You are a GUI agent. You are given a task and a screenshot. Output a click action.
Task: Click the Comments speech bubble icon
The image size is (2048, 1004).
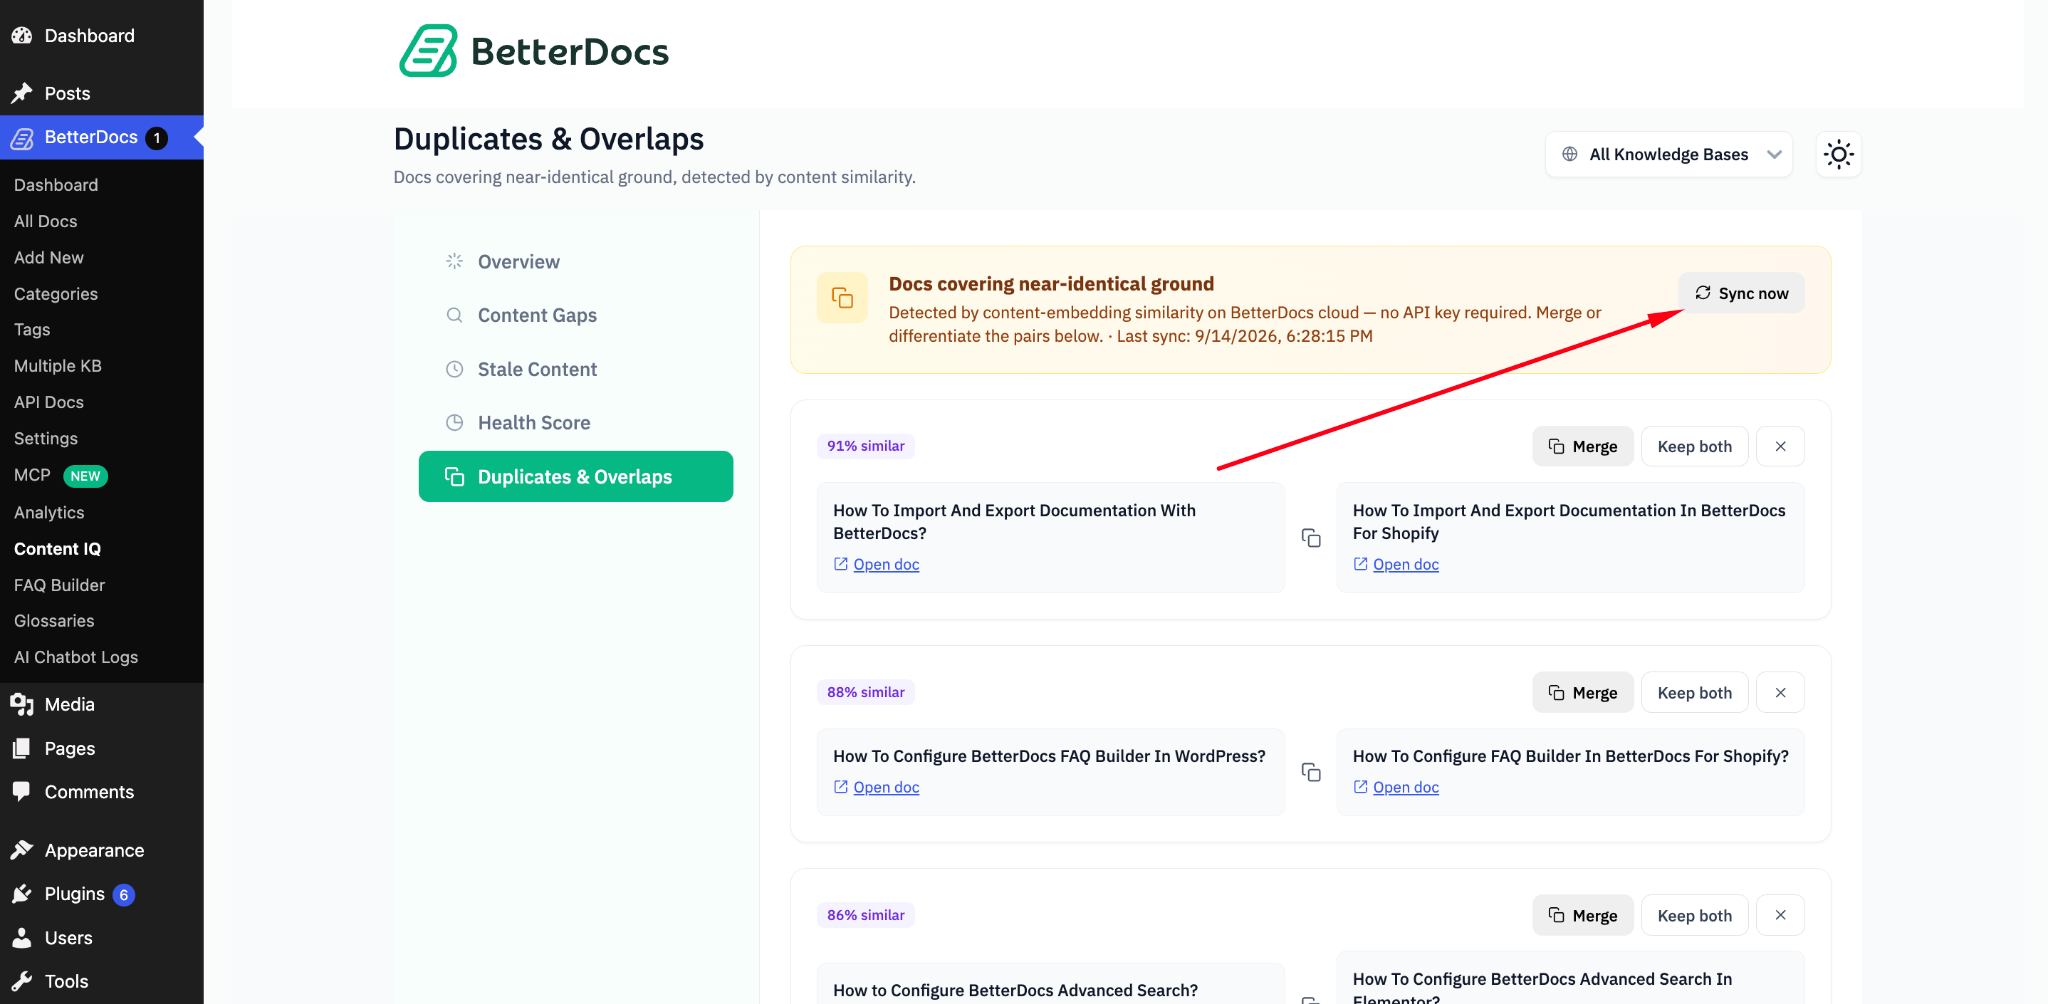pos(22,792)
